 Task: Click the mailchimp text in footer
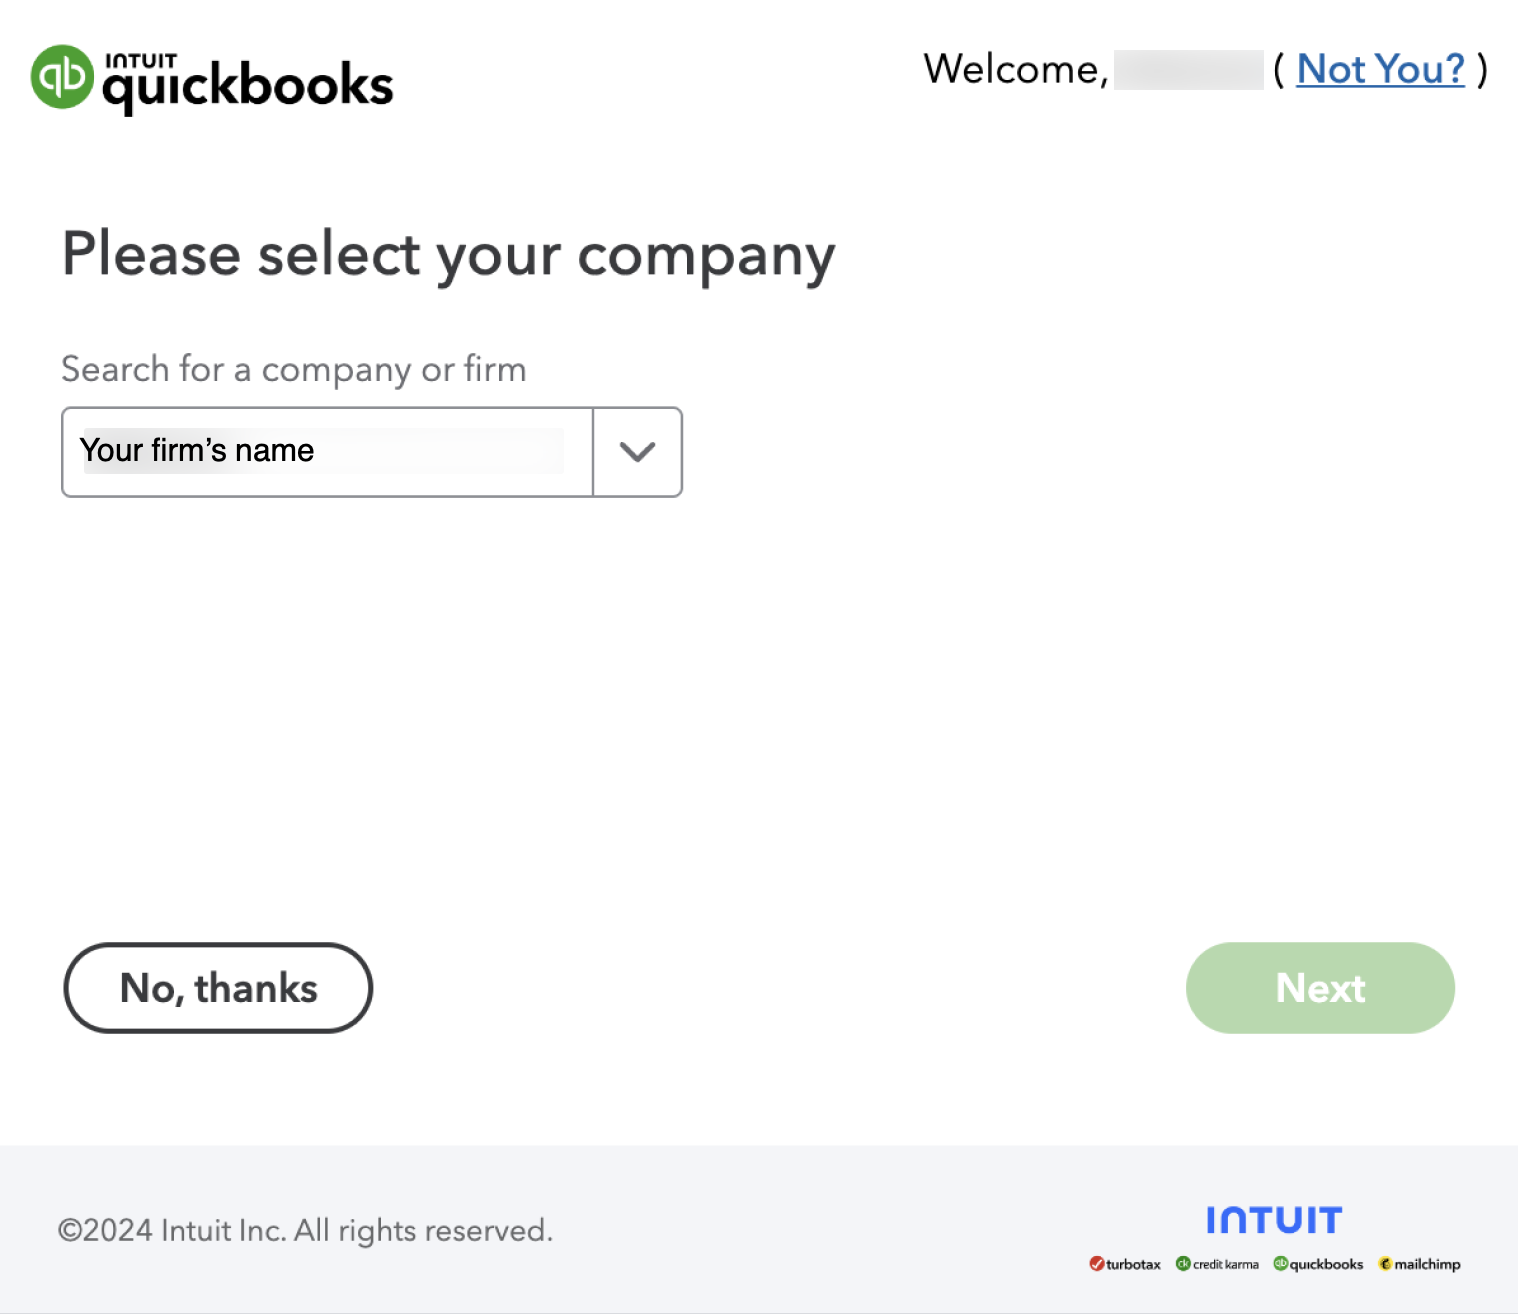click(1428, 1265)
